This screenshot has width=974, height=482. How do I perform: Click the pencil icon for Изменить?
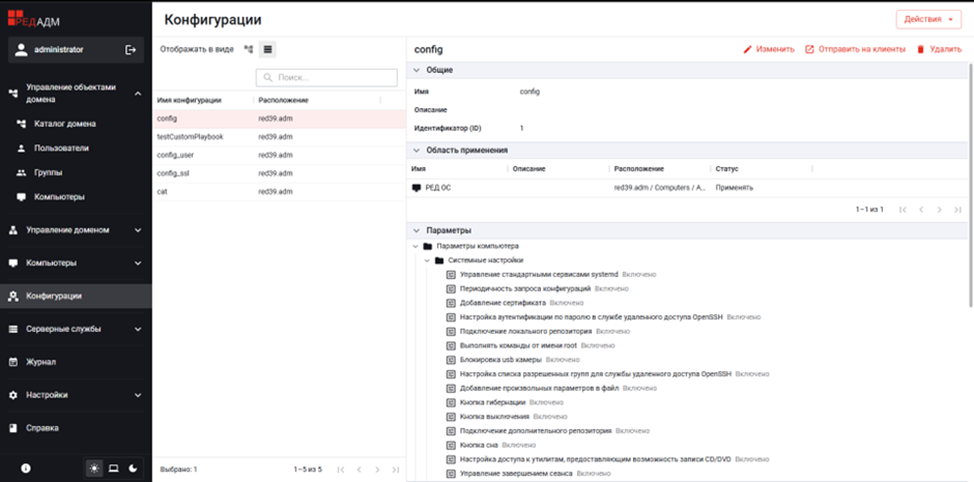point(748,49)
